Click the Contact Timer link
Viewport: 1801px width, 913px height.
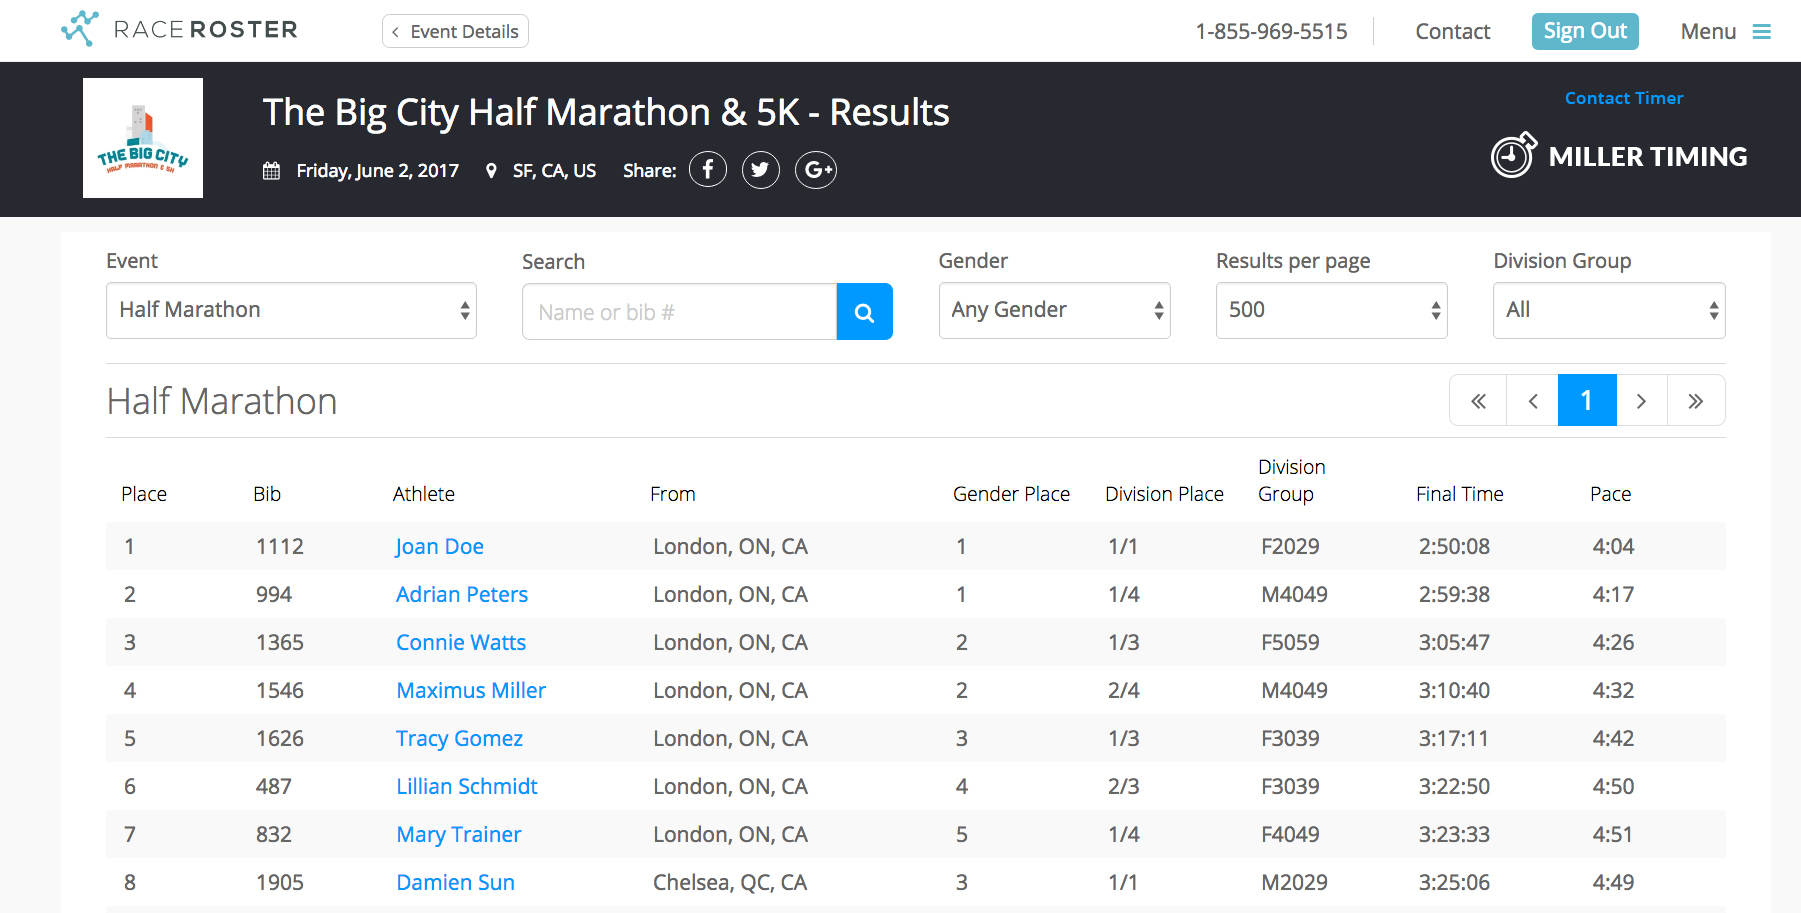[x=1623, y=98]
